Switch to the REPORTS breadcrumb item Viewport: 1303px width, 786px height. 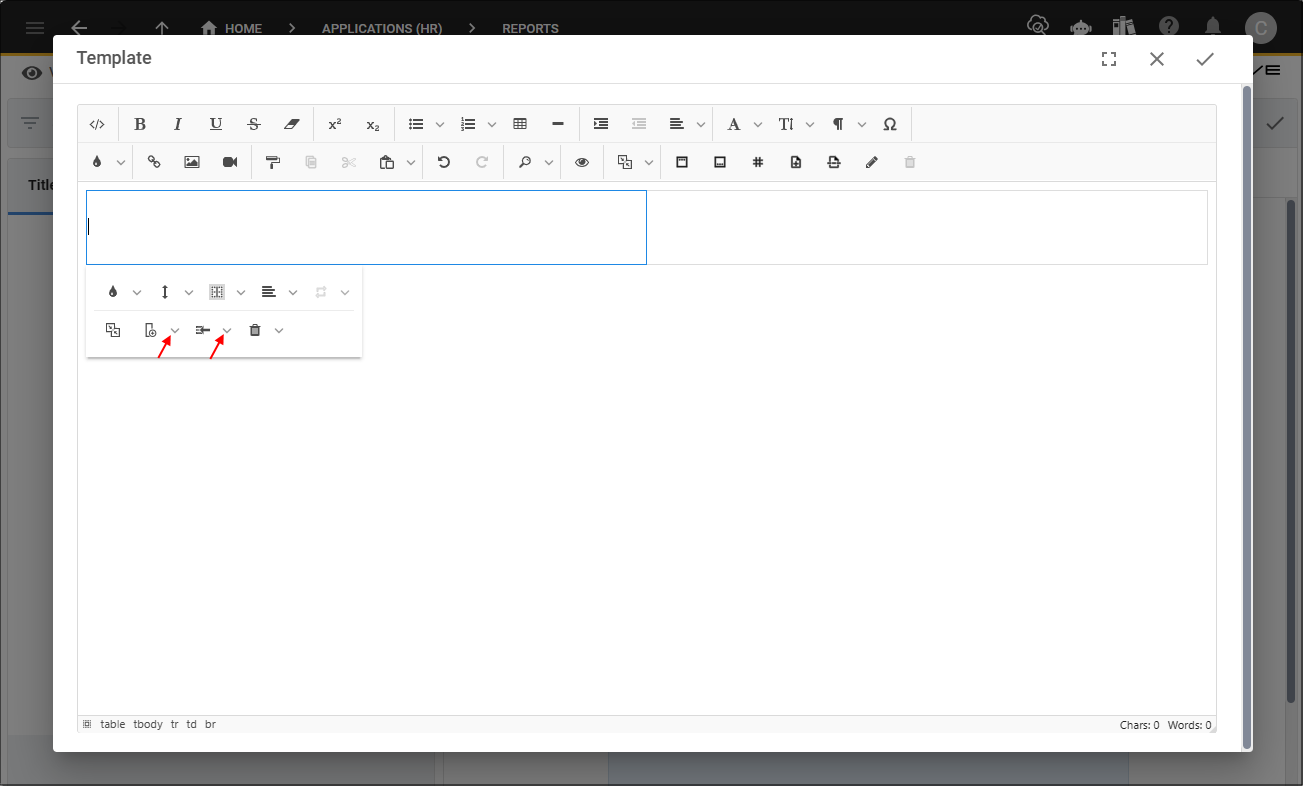click(530, 28)
